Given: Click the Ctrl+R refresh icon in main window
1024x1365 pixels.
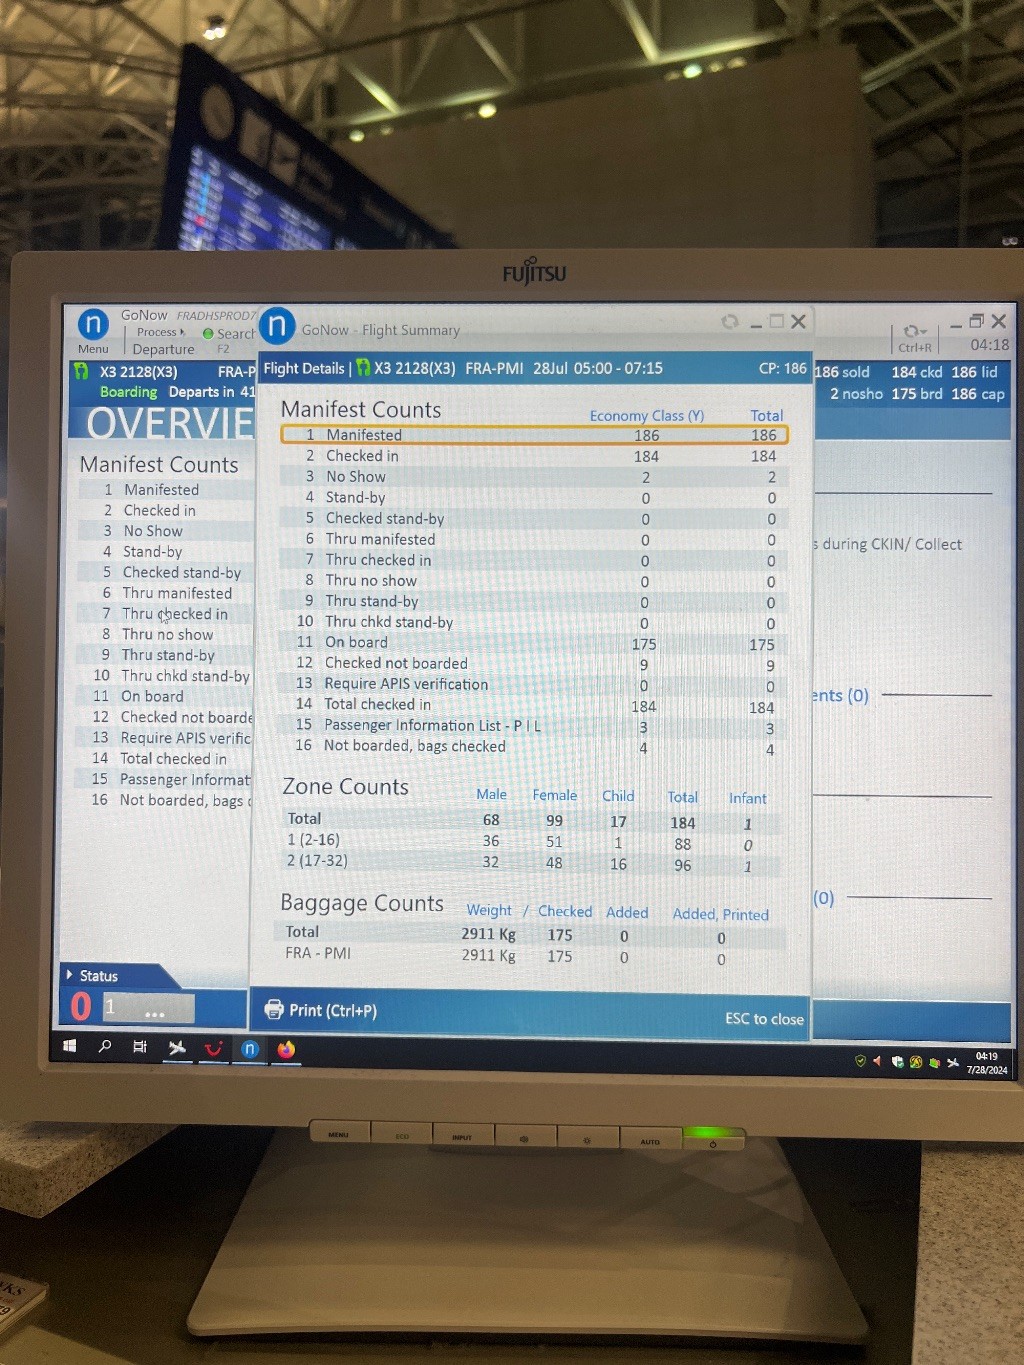Looking at the screenshot, I should pyautogui.click(x=913, y=331).
